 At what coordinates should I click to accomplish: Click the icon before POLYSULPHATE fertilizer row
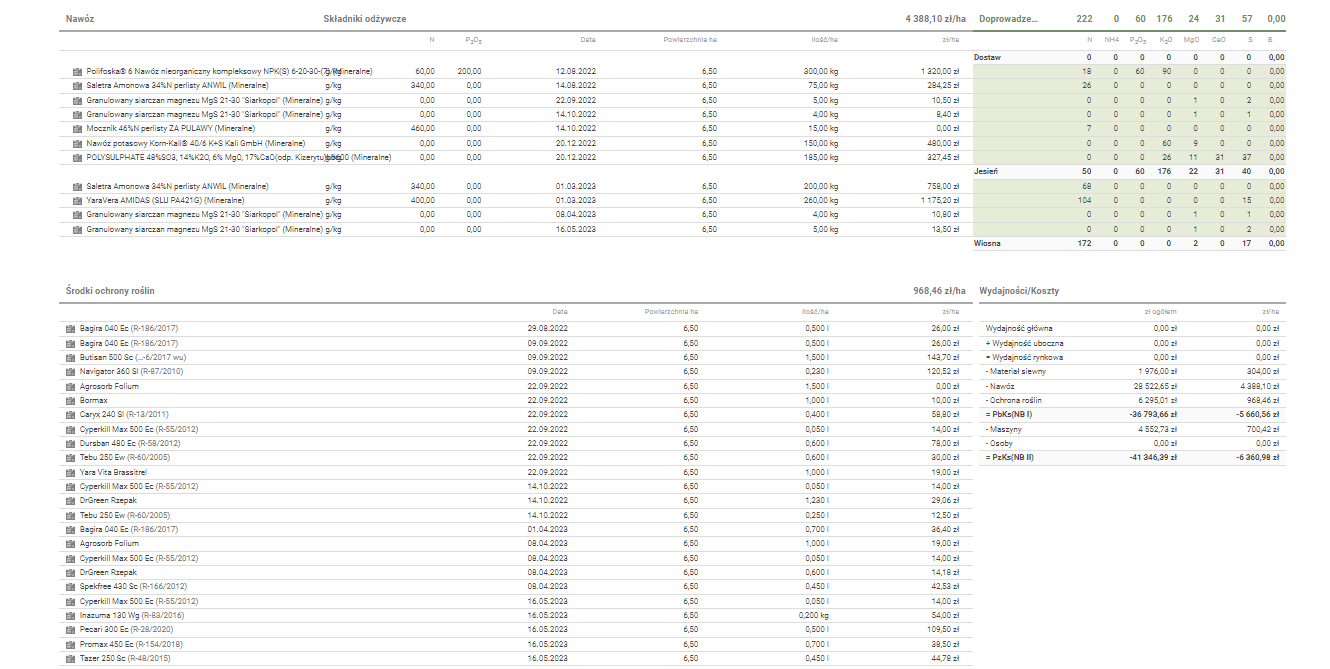coord(77,158)
